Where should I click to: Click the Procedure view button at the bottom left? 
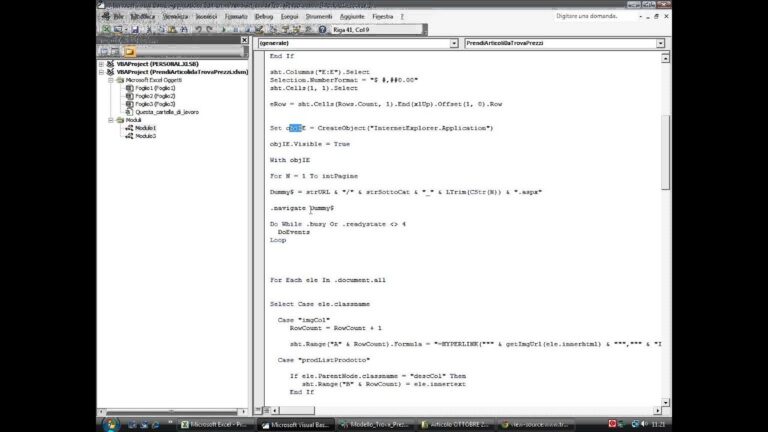point(258,410)
